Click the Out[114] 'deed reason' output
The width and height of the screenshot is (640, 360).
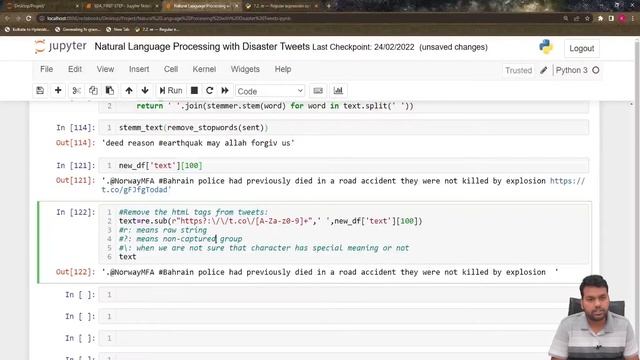(x=198, y=143)
